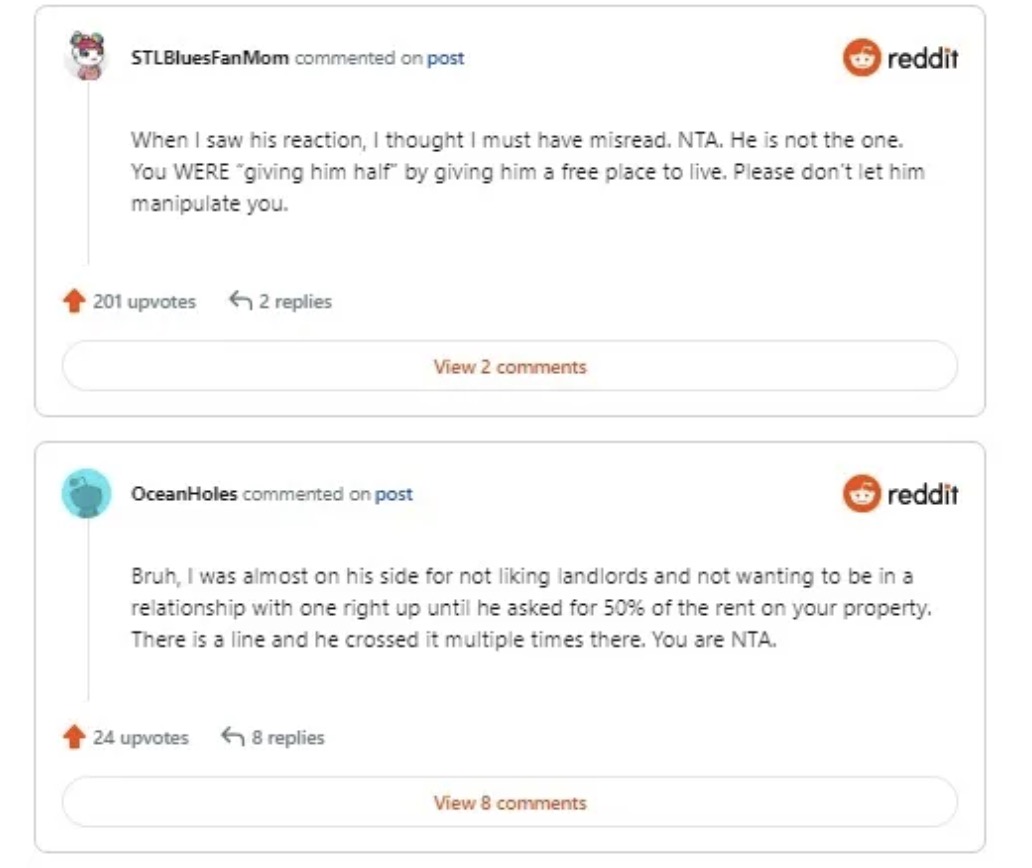The width and height of the screenshot is (1032, 868).
Task: Open the post link in OceanHoles' header
Action: pos(394,494)
